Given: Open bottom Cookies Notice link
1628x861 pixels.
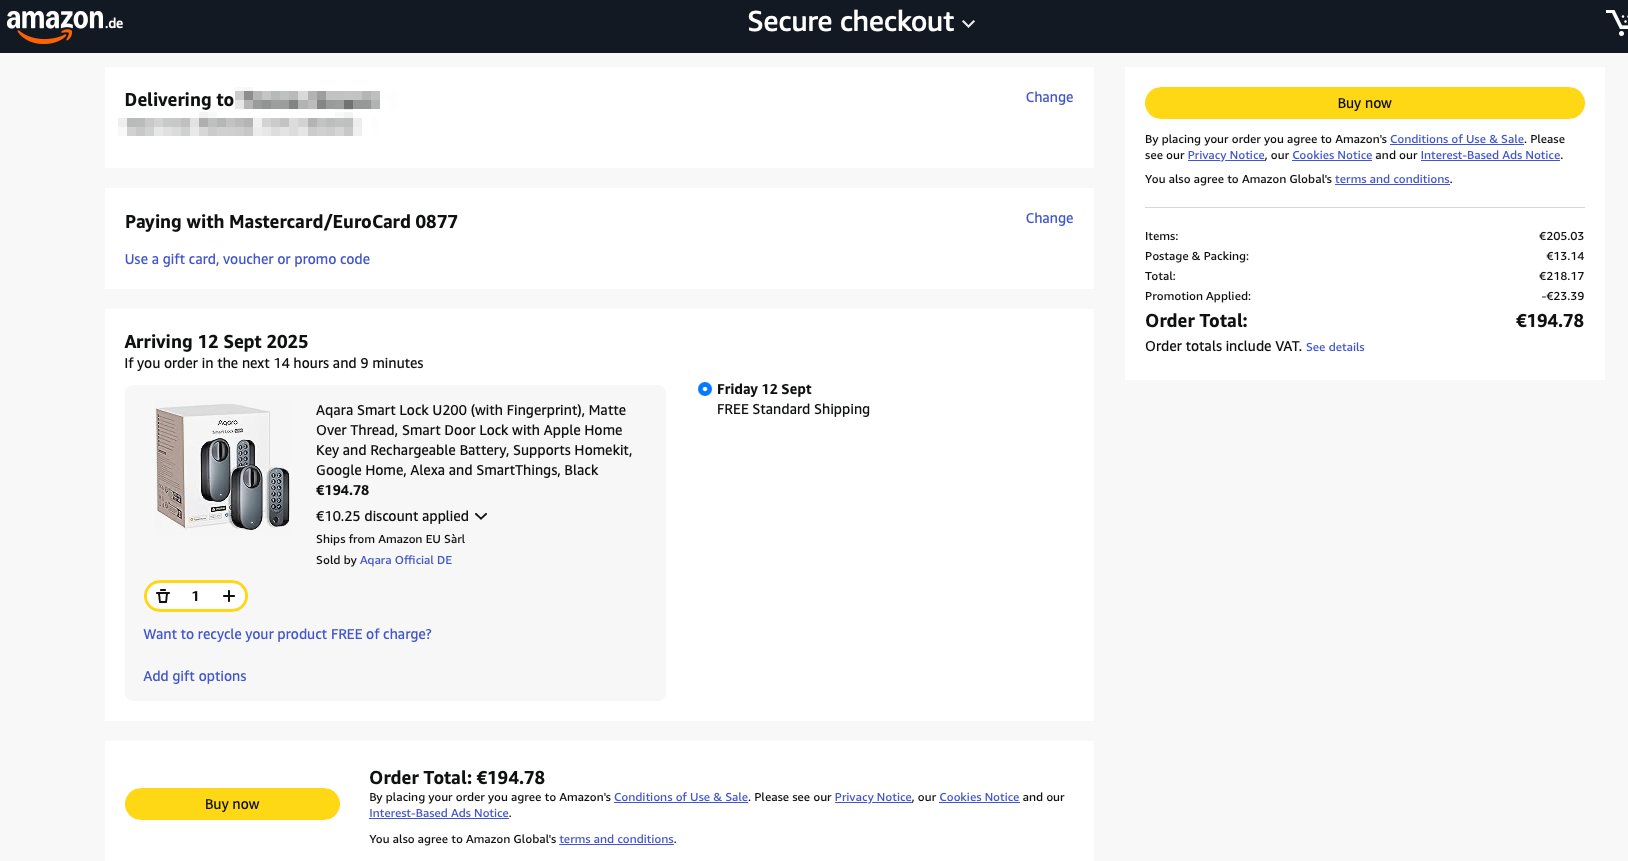Looking at the screenshot, I should pos(979,797).
